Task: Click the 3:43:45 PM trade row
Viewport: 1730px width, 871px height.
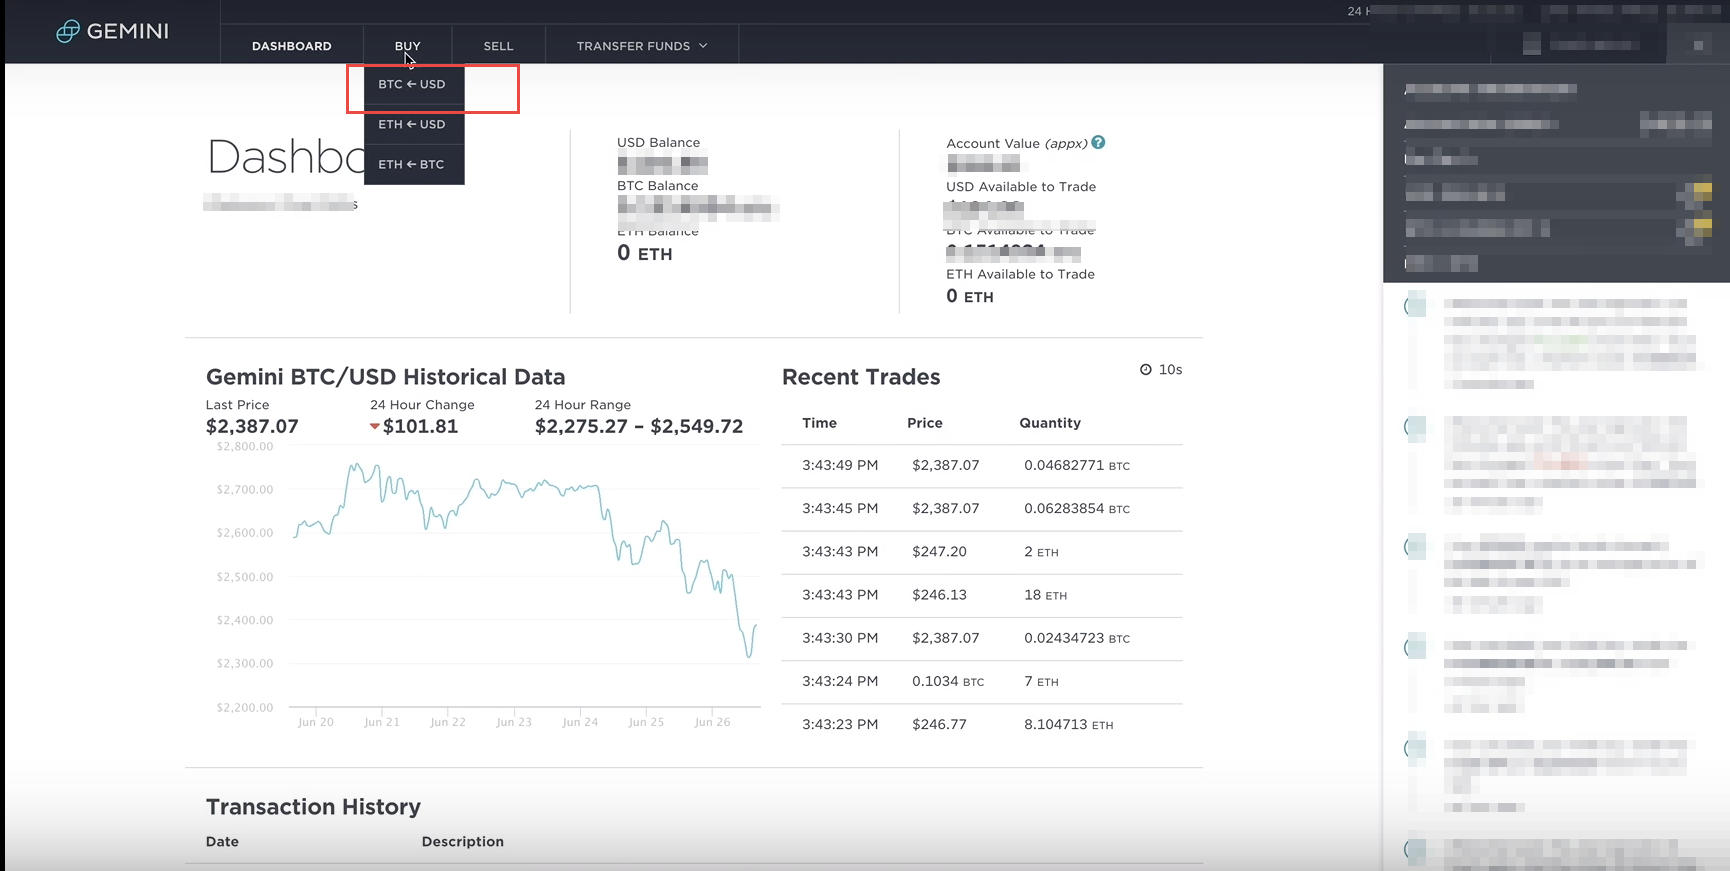Action: [982, 508]
